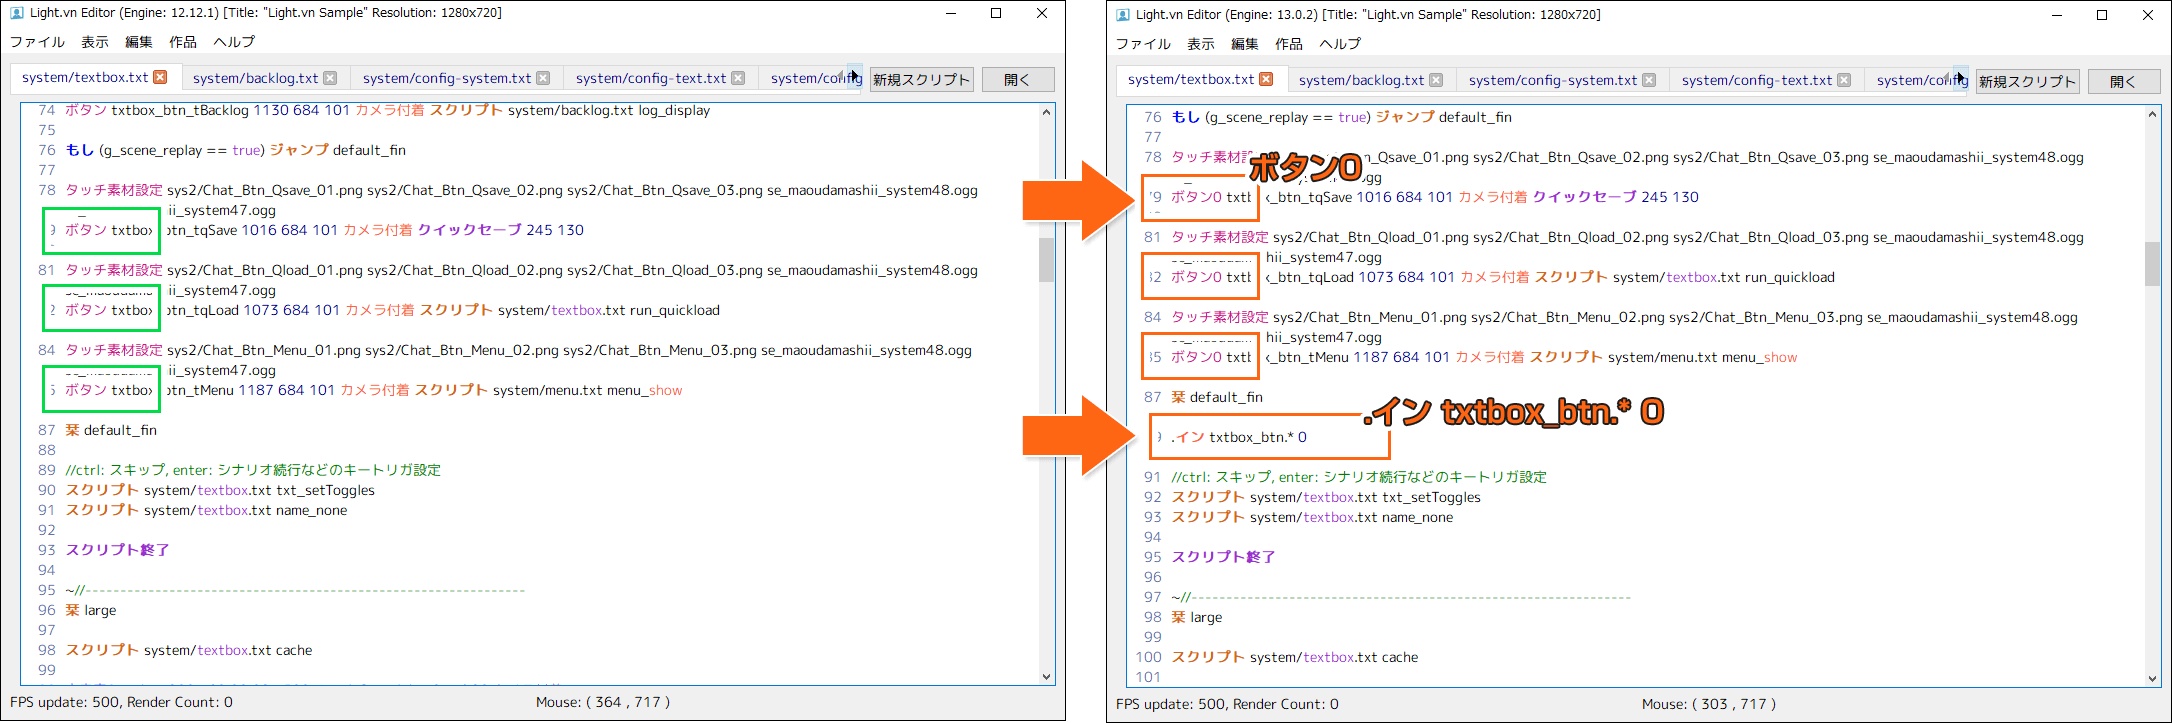The width and height of the screenshot is (2172, 723).
Task: Open 作品 menu in left window
Action: pyautogui.click(x=183, y=42)
